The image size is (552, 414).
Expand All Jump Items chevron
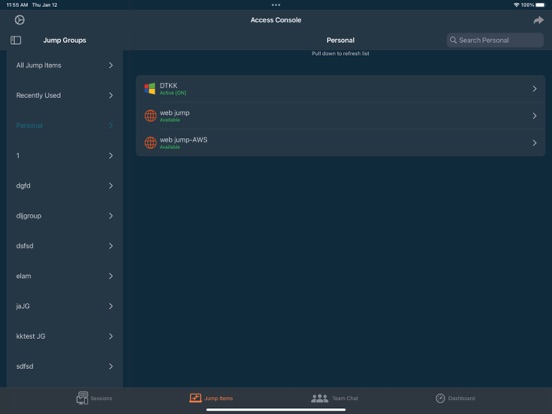pos(111,65)
